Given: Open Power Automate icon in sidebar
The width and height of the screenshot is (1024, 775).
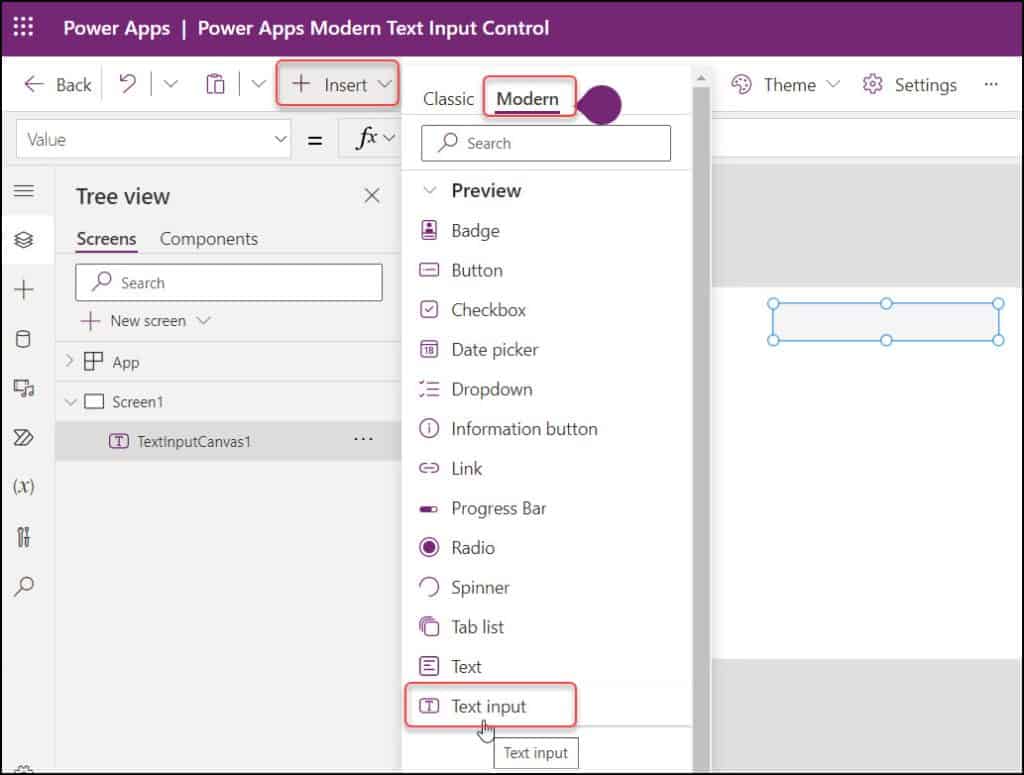Looking at the screenshot, I should (x=24, y=437).
